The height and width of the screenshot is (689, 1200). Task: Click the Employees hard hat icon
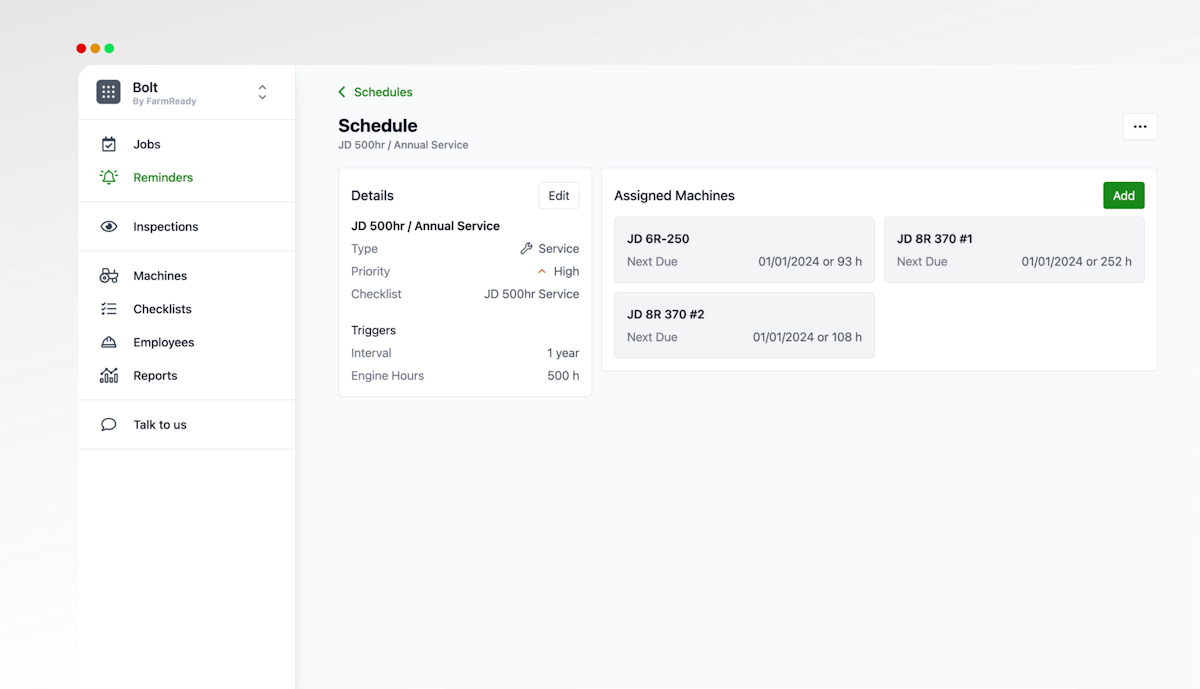pyautogui.click(x=109, y=342)
